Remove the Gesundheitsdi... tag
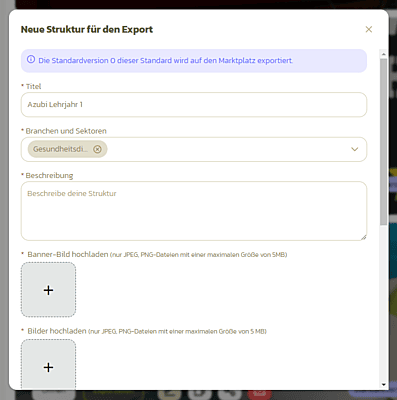Image resolution: width=397 pixels, height=400 pixels. pyautogui.click(x=97, y=149)
